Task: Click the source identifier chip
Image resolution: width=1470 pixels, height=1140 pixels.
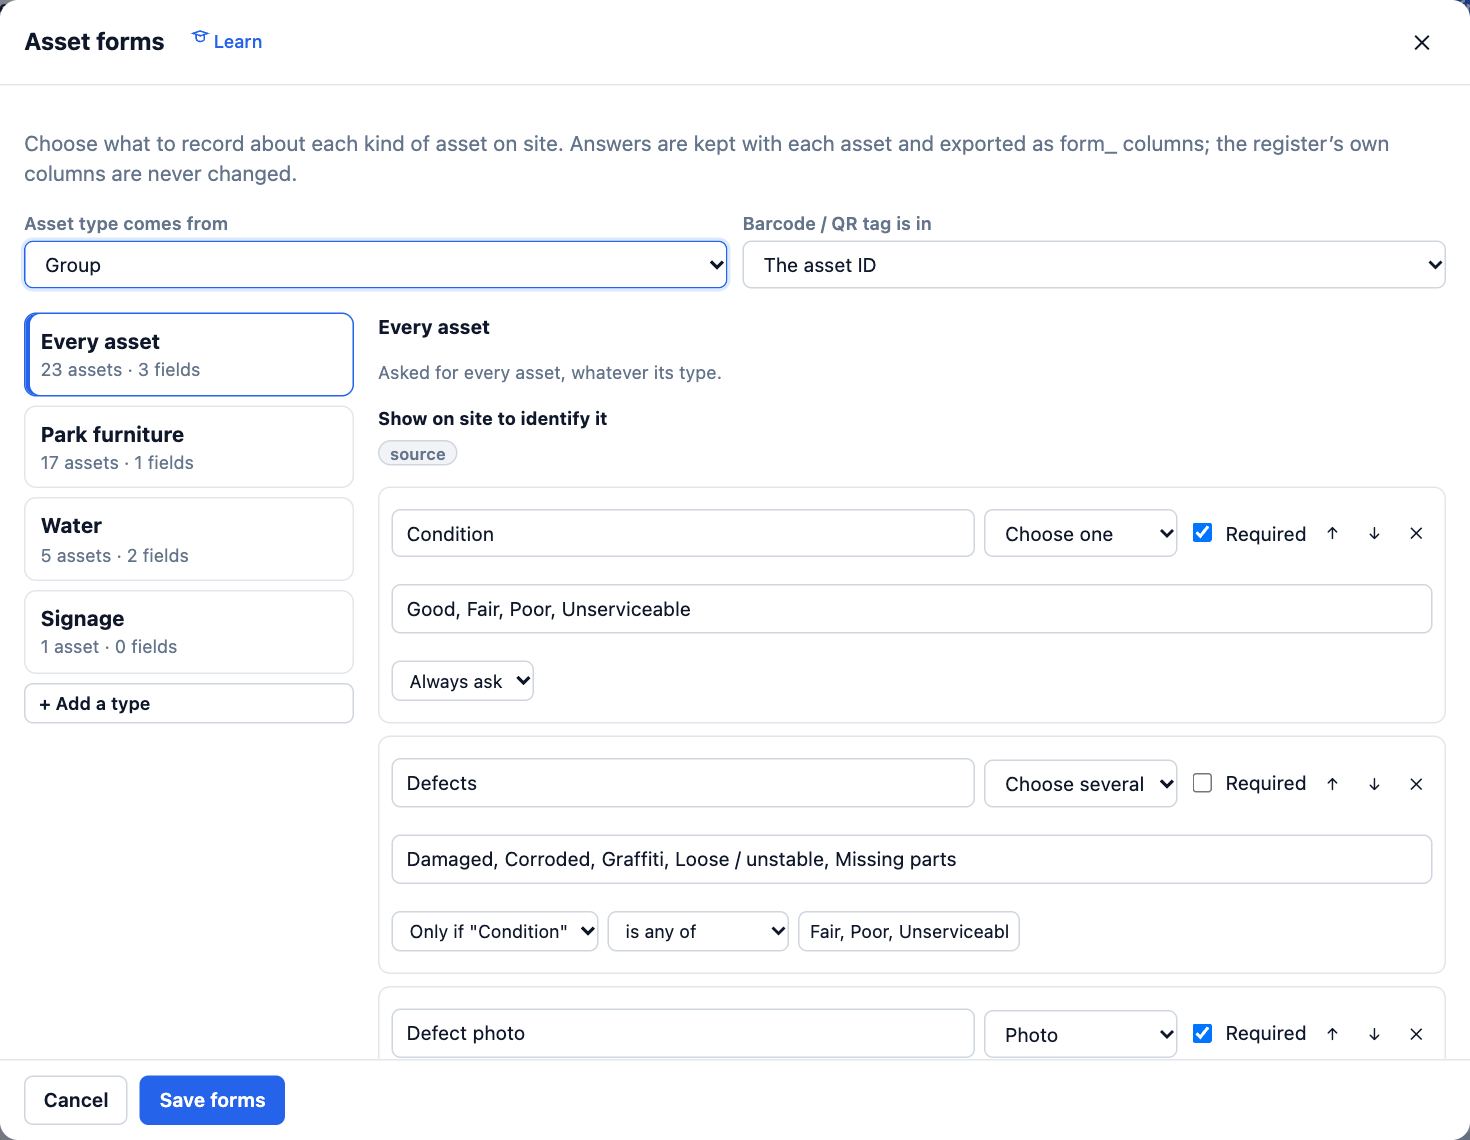Action: point(418,454)
